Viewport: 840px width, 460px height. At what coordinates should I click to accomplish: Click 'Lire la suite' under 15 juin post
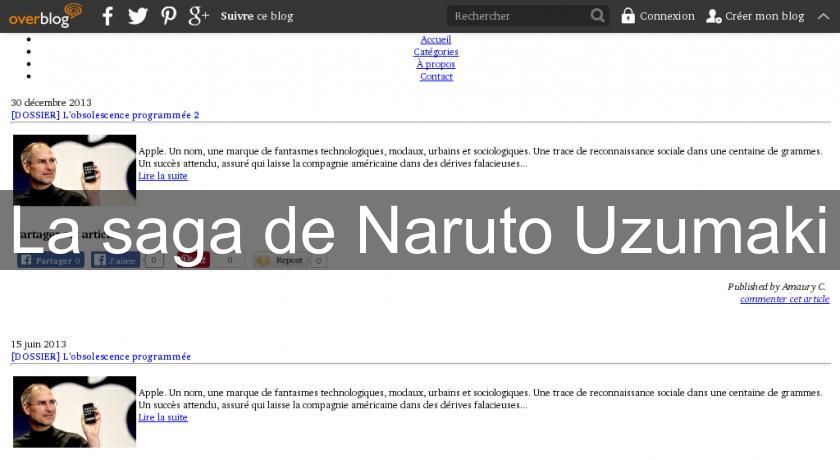pyautogui.click(x=163, y=417)
